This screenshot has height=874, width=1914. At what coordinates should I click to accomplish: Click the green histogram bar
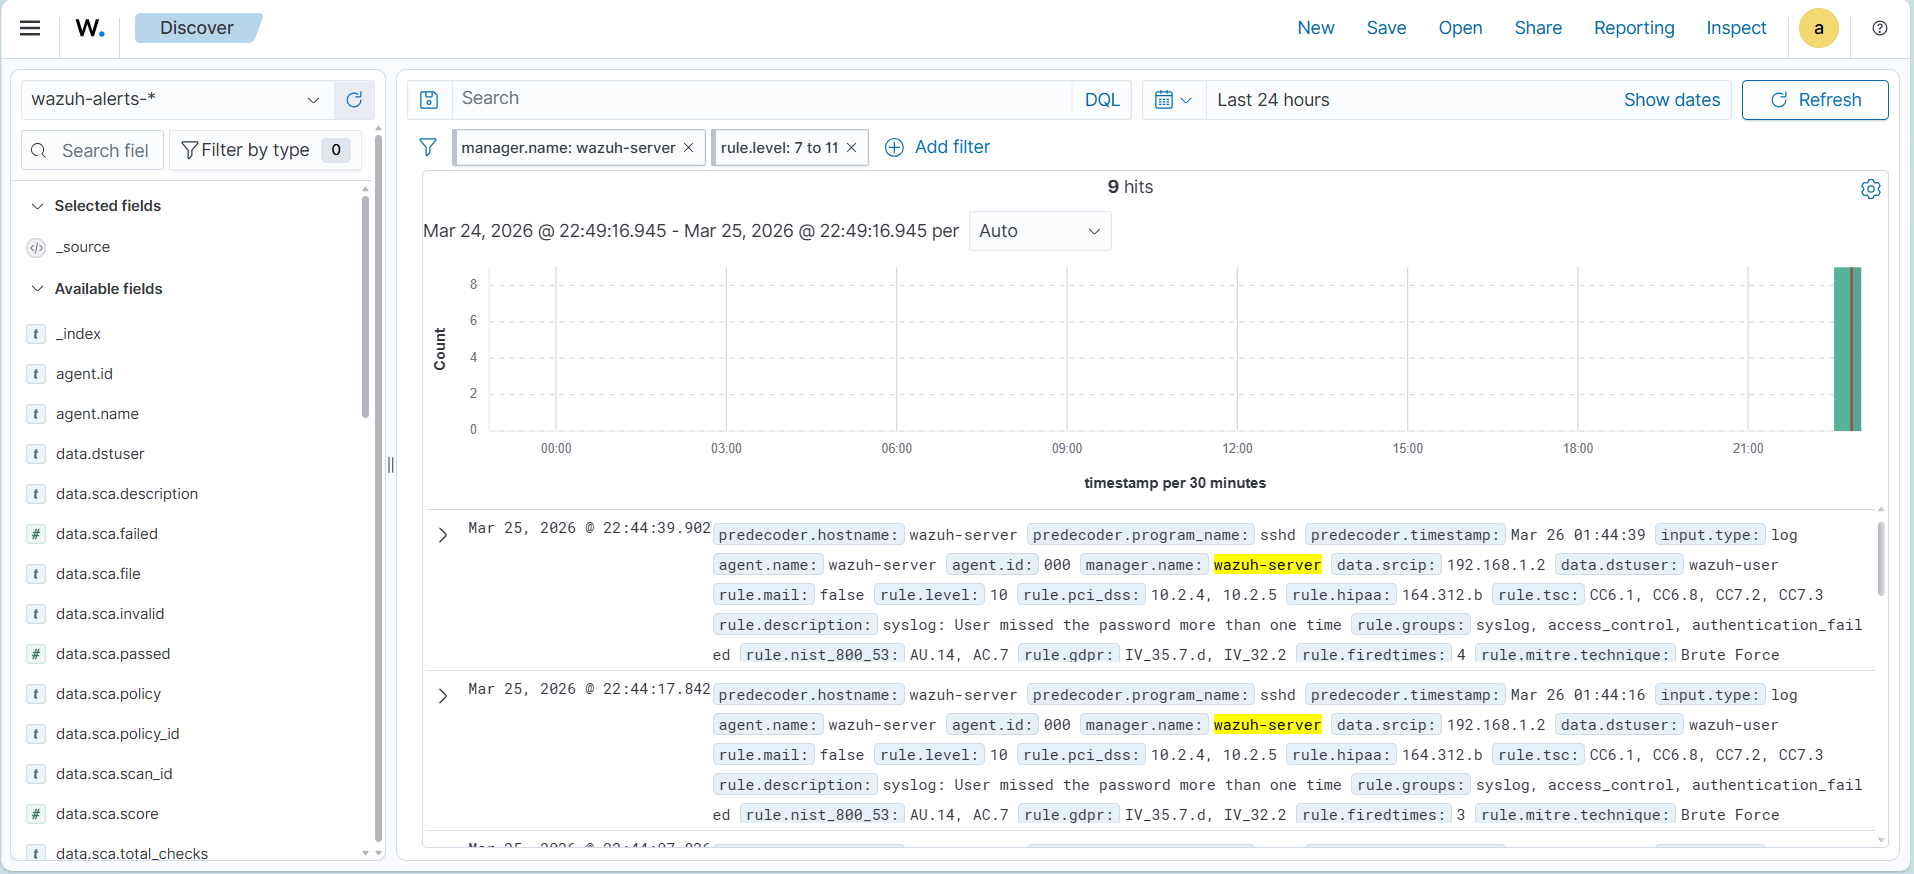(x=1847, y=349)
